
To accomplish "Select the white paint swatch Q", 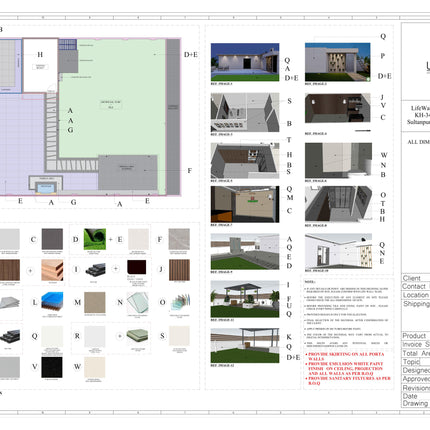I will (x=52, y=336).
